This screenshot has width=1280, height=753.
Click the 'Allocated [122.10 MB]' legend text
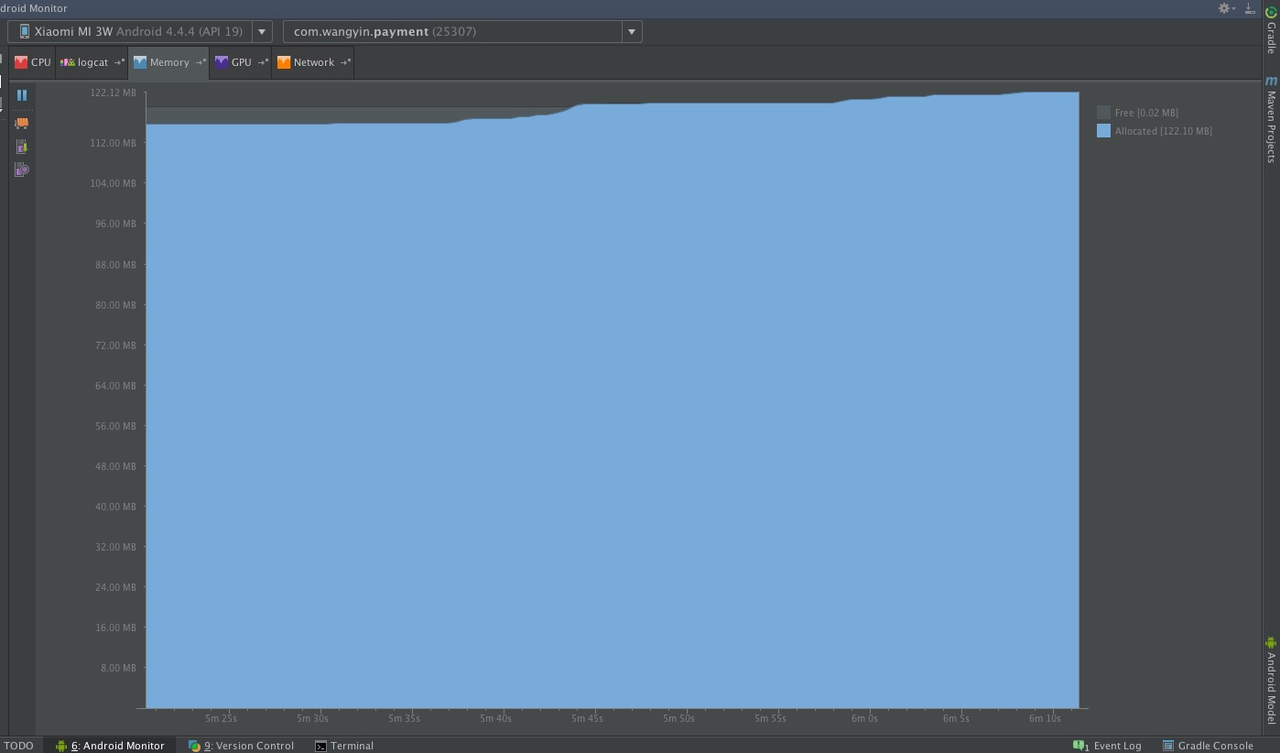[1163, 131]
